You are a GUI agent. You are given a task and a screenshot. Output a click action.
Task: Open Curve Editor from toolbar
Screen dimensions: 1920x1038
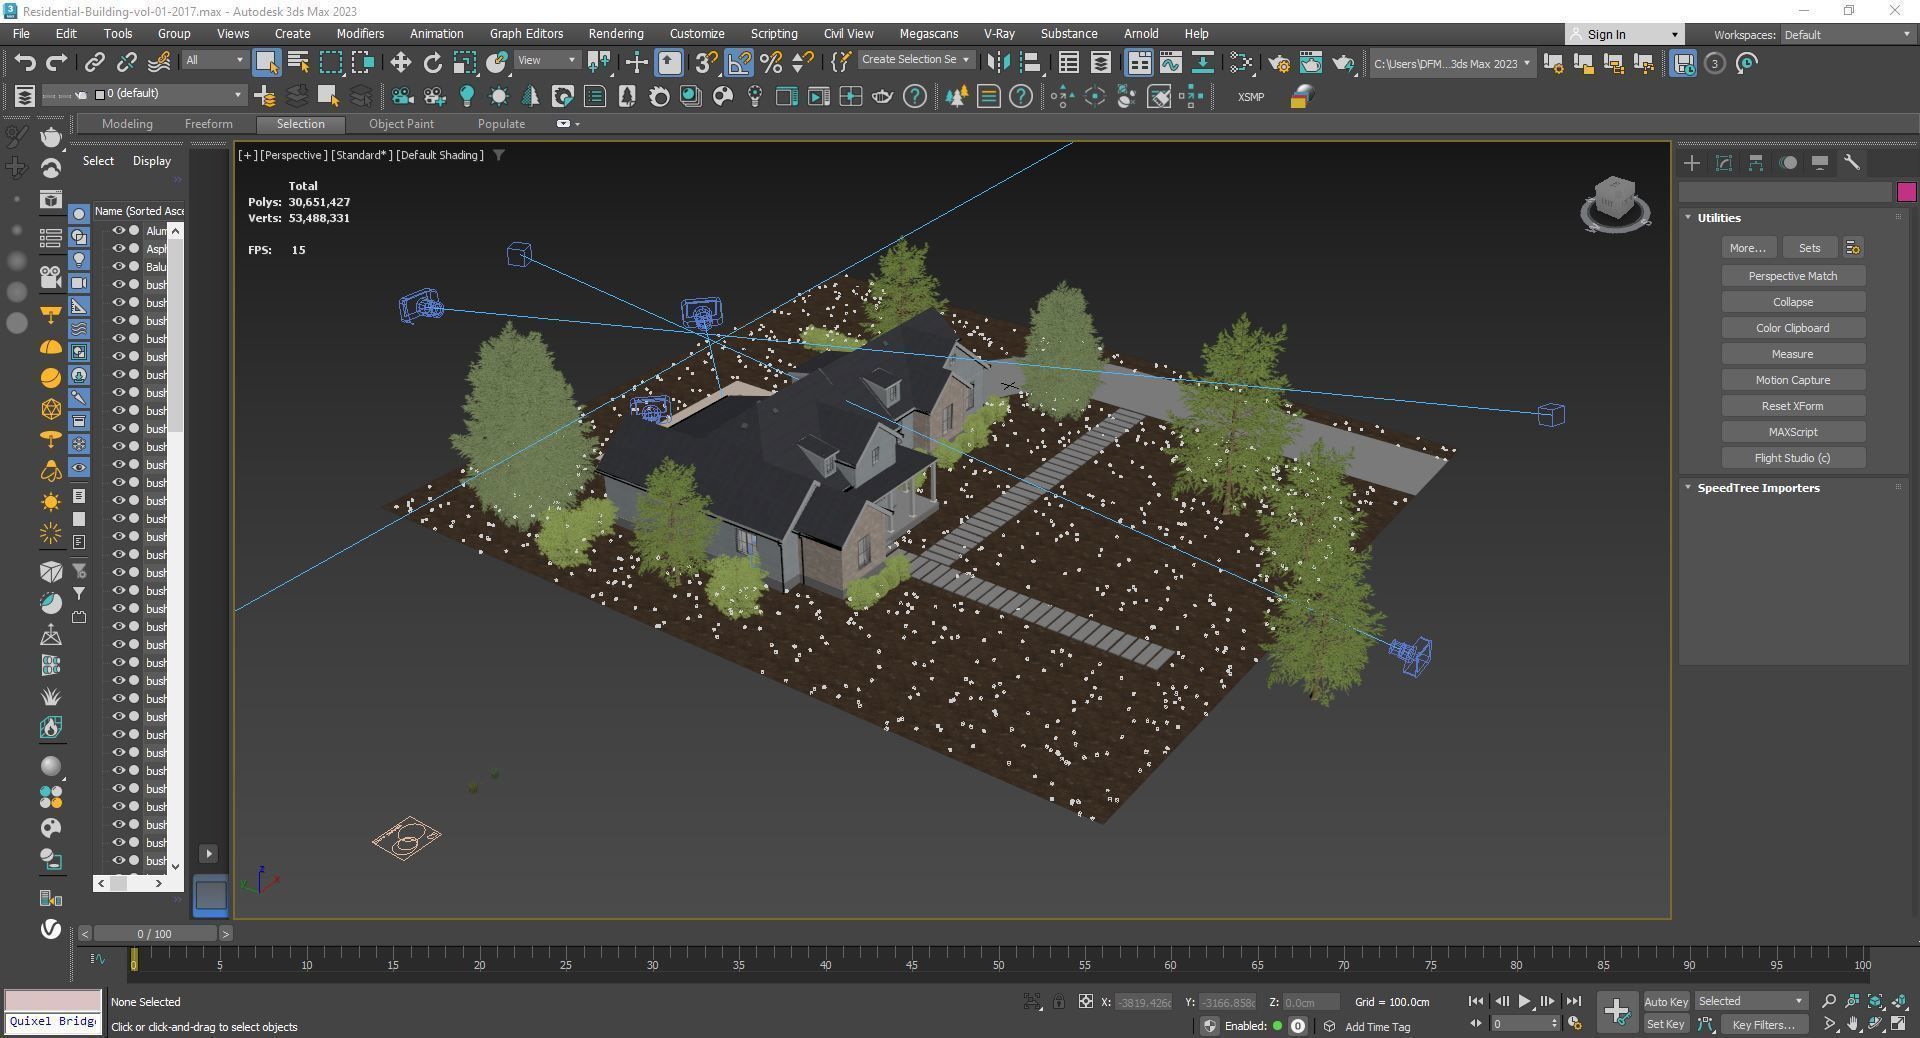(x=1170, y=63)
